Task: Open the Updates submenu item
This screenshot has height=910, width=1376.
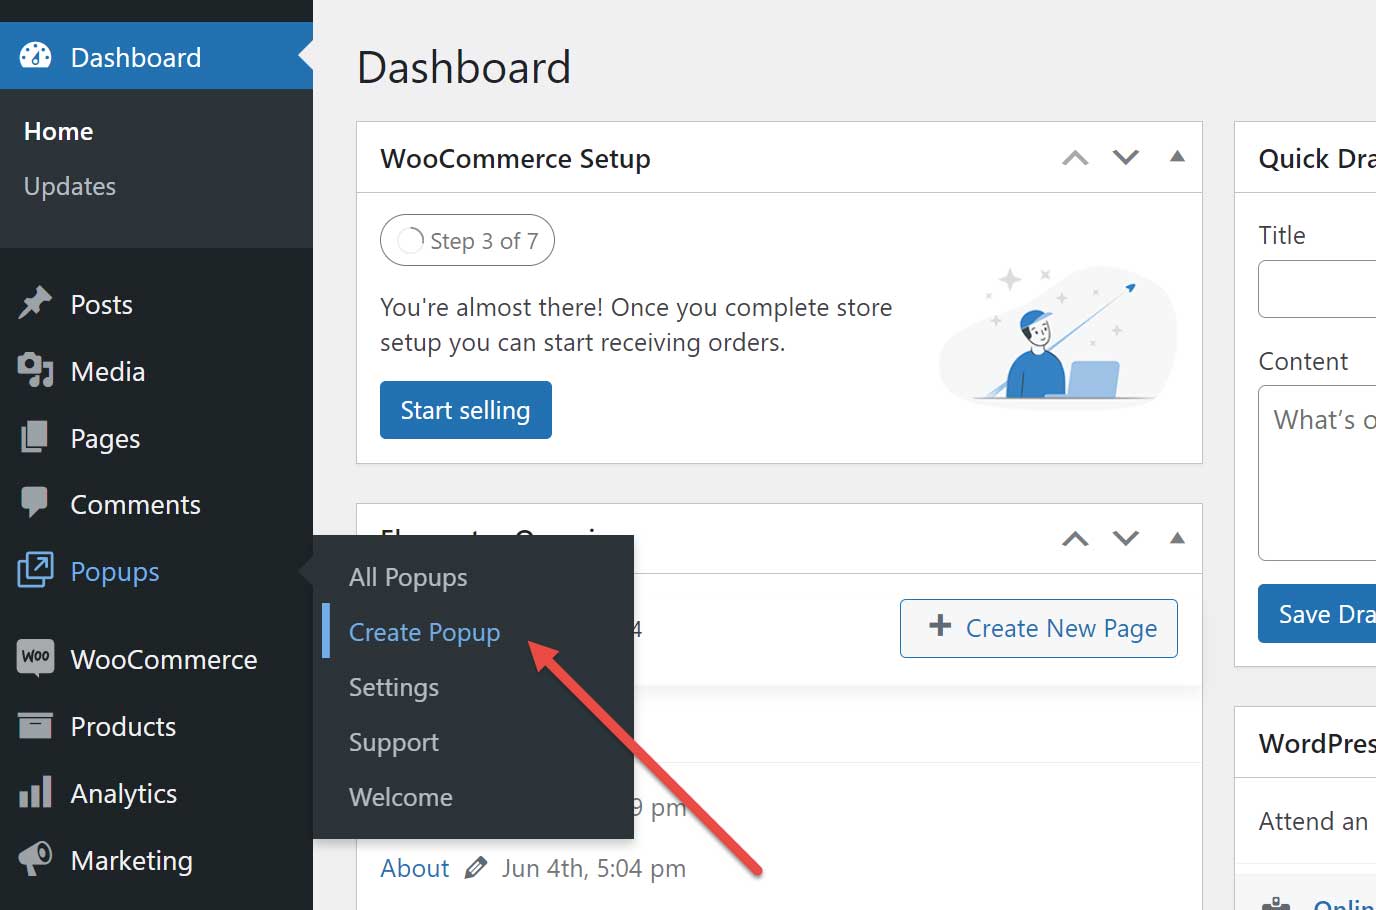Action: click(70, 186)
